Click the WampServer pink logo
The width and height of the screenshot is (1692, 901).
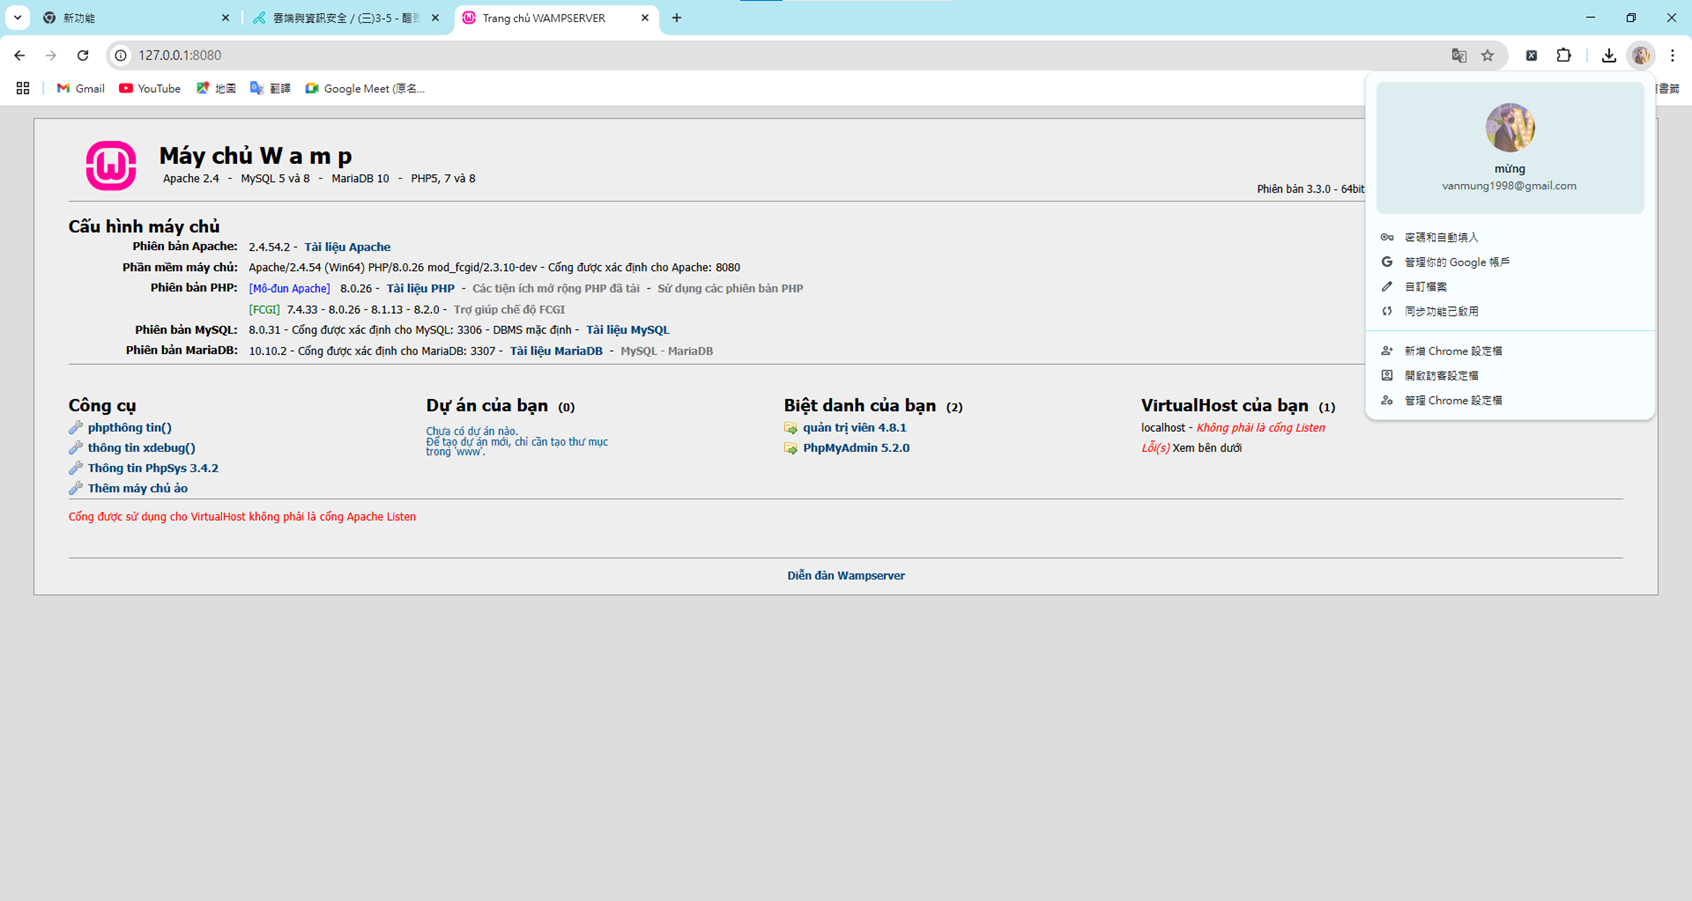111,166
